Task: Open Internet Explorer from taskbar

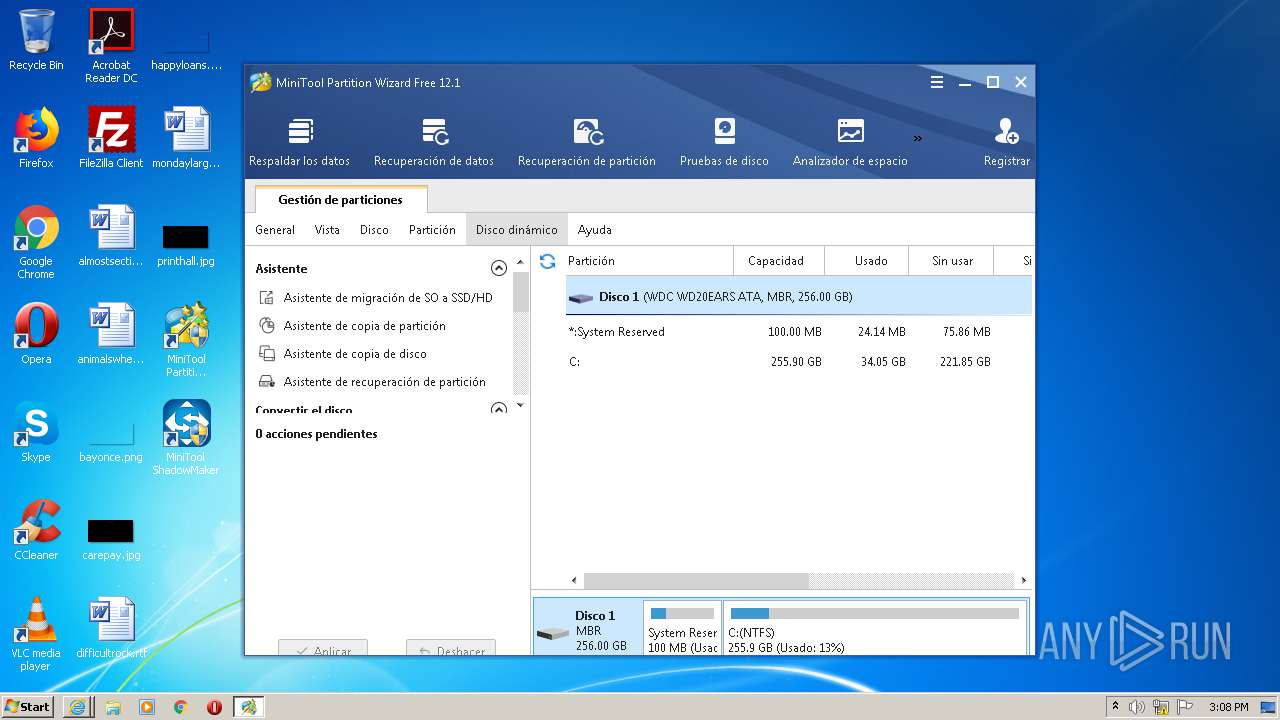Action: coord(78,707)
